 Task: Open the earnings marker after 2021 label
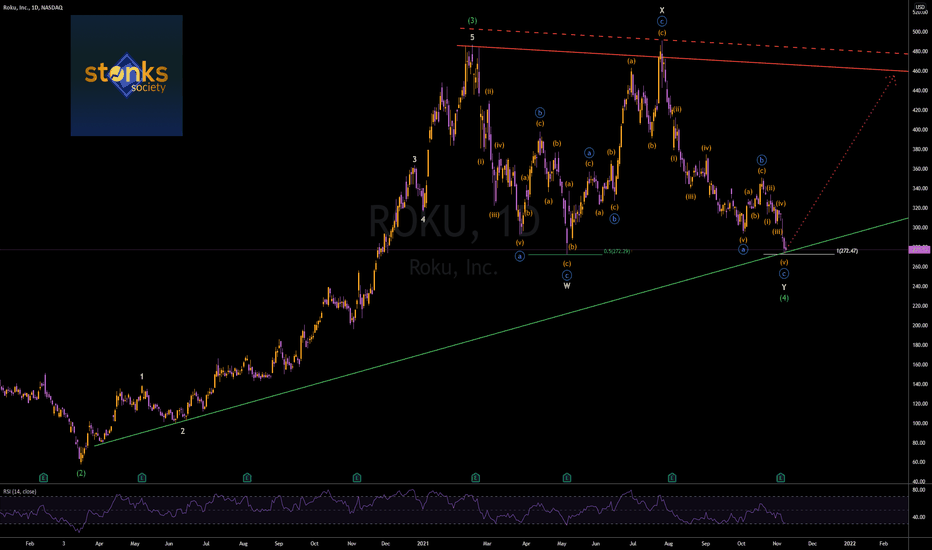(x=476, y=477)
